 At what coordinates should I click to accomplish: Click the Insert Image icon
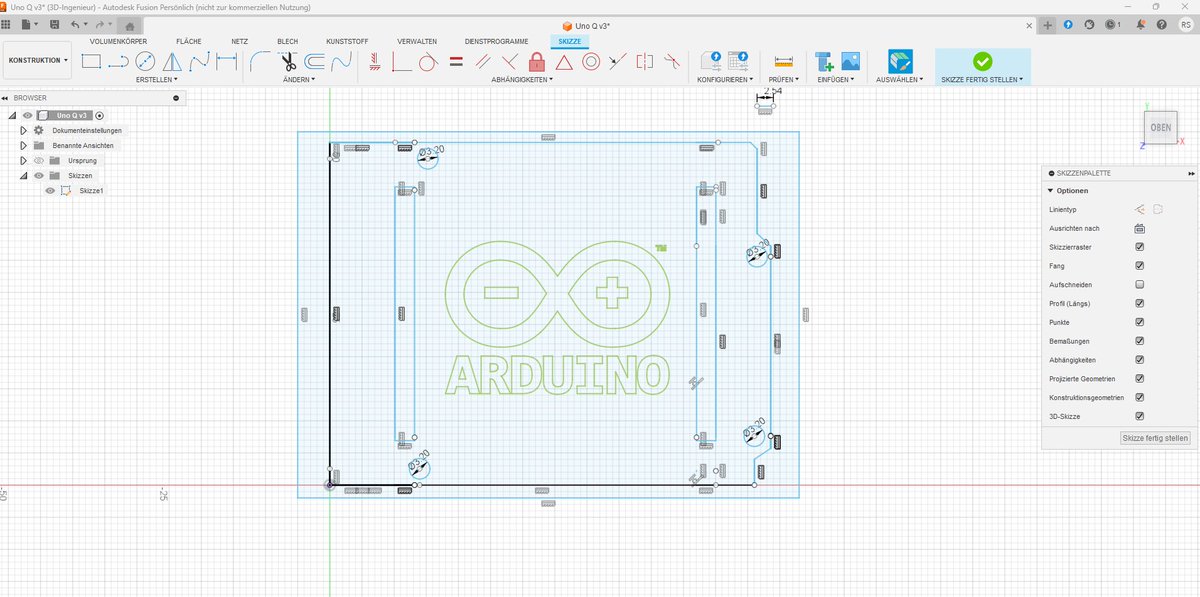[x=851, y=61]
